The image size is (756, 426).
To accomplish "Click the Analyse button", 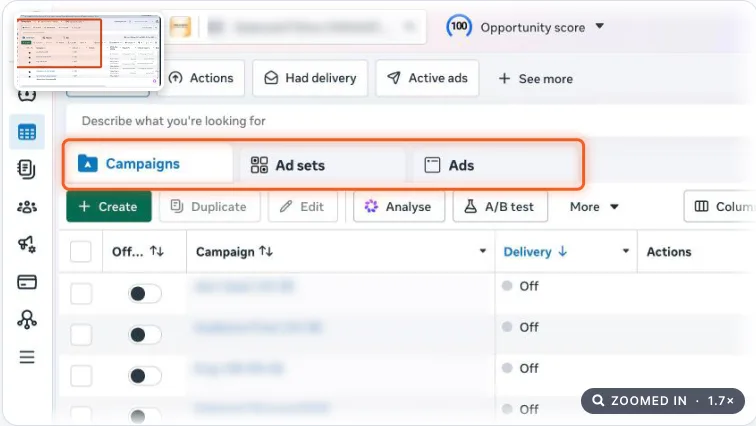I will pos(399,207).
